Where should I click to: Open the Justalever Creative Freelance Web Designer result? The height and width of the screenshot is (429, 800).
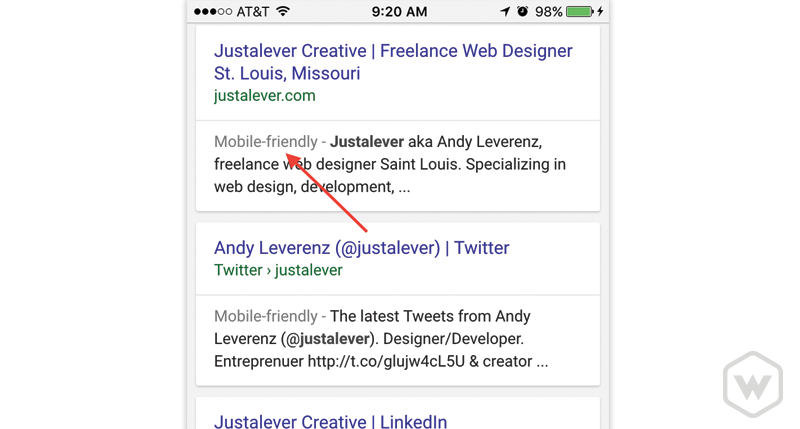(393, 62)
